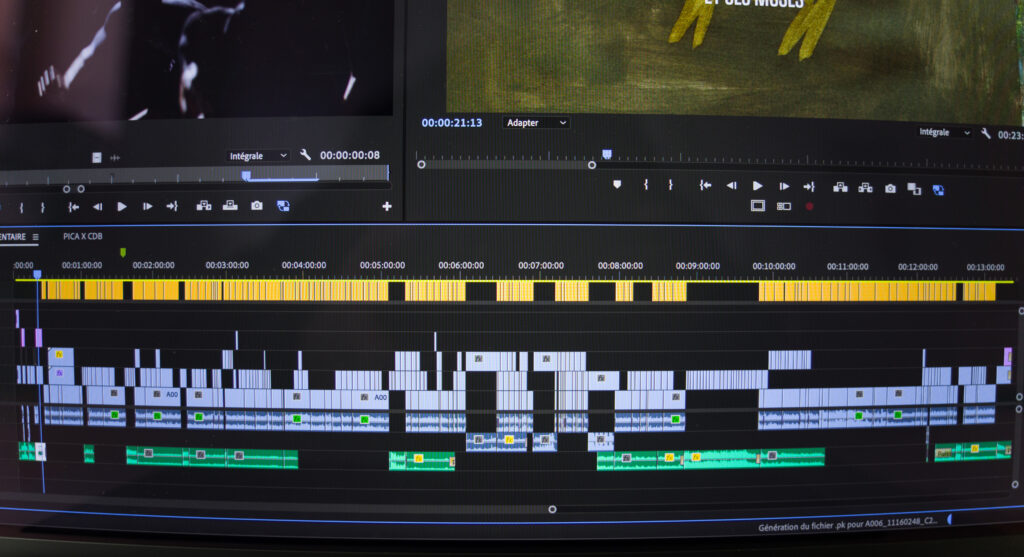Open Source monitor button editor plus

pos(387,207)
